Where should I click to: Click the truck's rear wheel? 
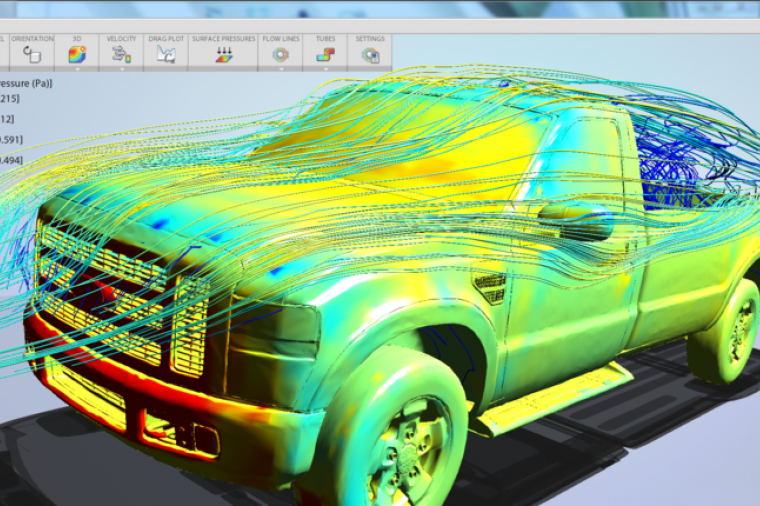pos(728,331)
